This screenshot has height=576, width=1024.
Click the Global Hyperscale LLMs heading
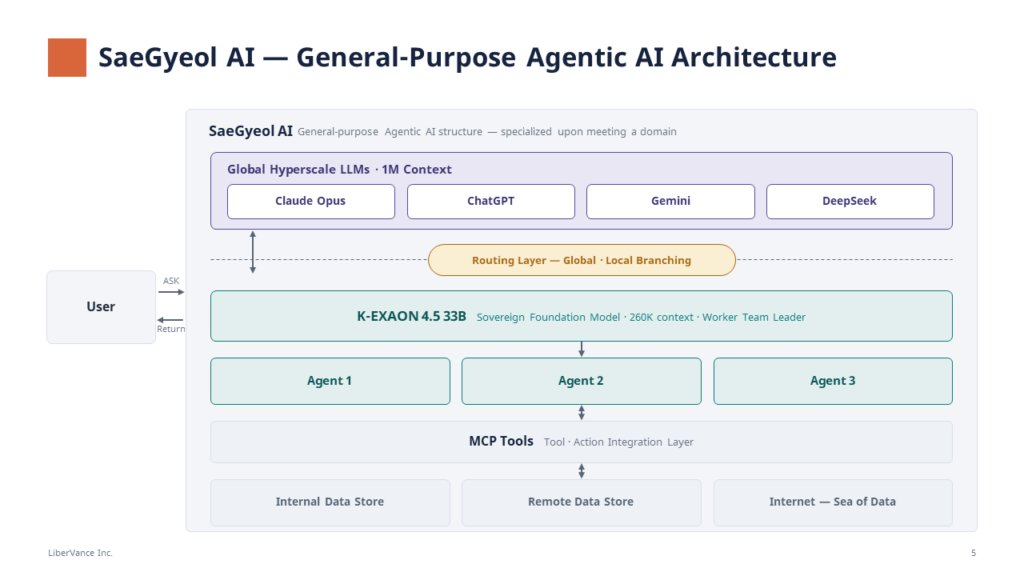click(x=340, y=170)
